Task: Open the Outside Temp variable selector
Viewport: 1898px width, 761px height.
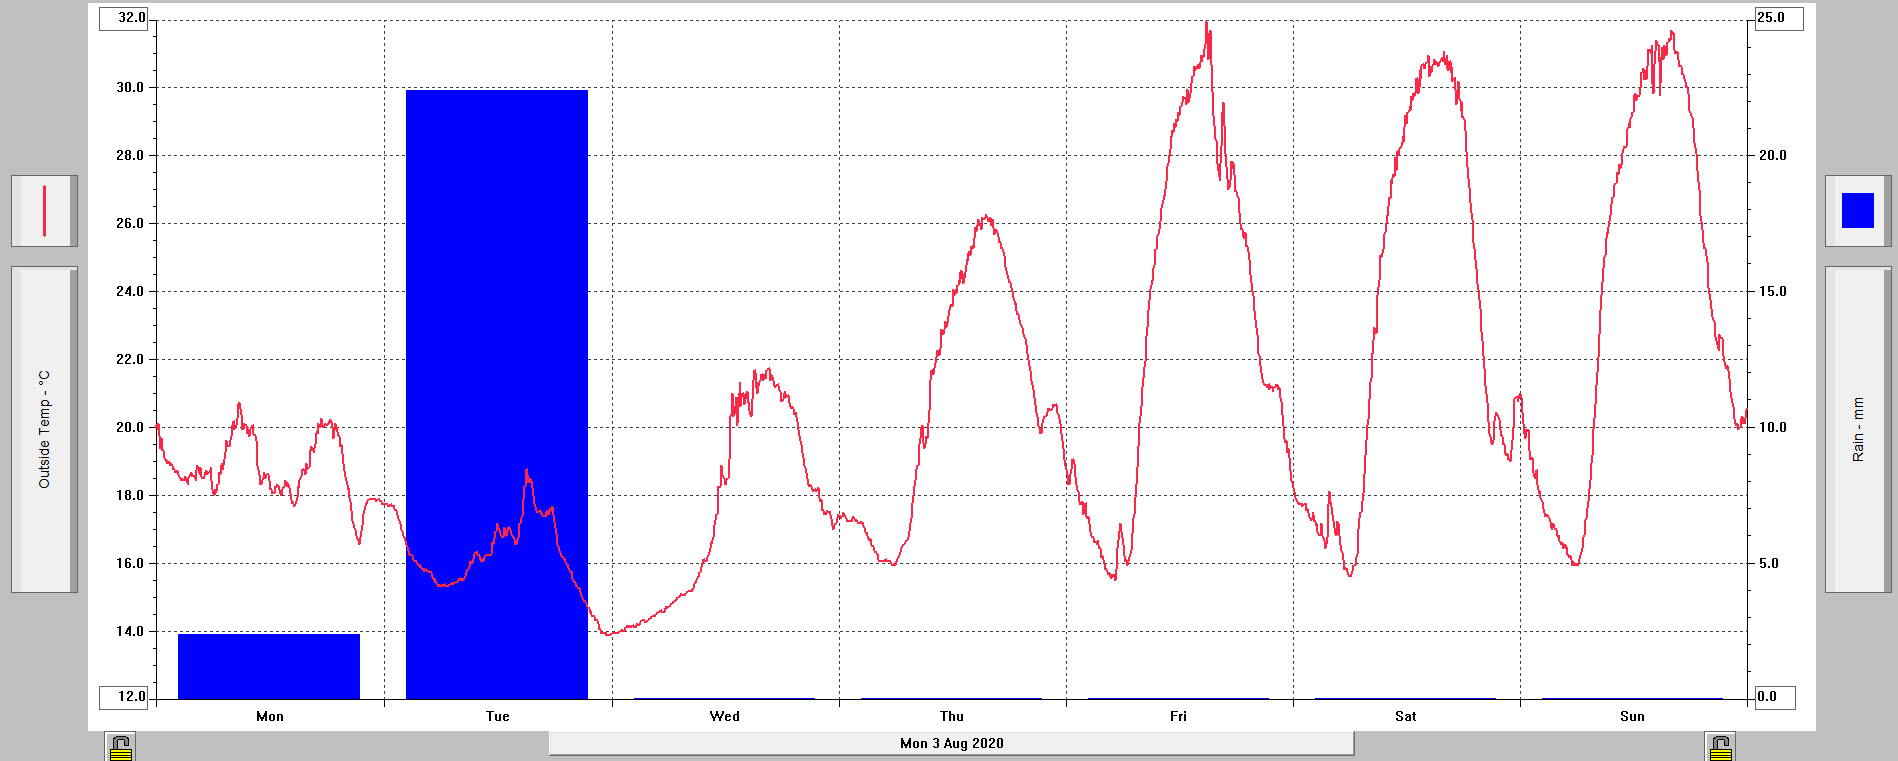Action: coord(44,429)
